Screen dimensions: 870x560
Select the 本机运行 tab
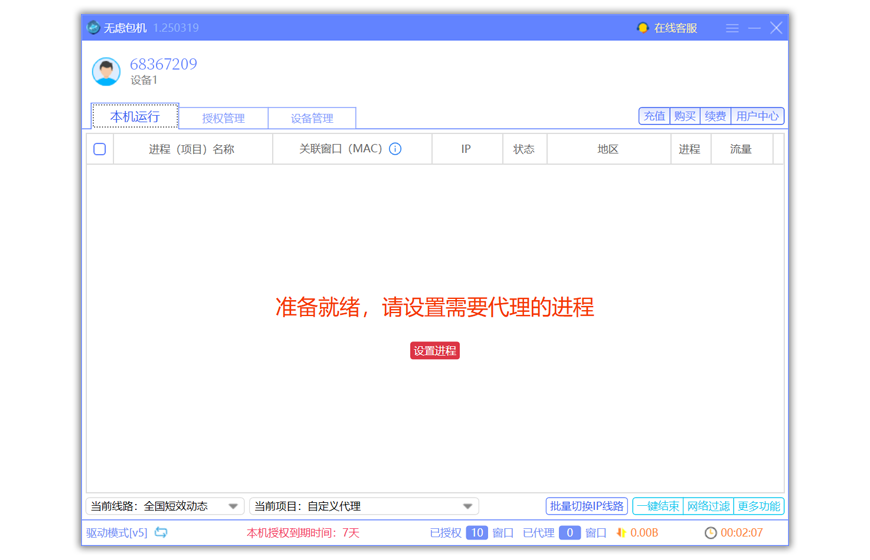(x=135, y=117)
